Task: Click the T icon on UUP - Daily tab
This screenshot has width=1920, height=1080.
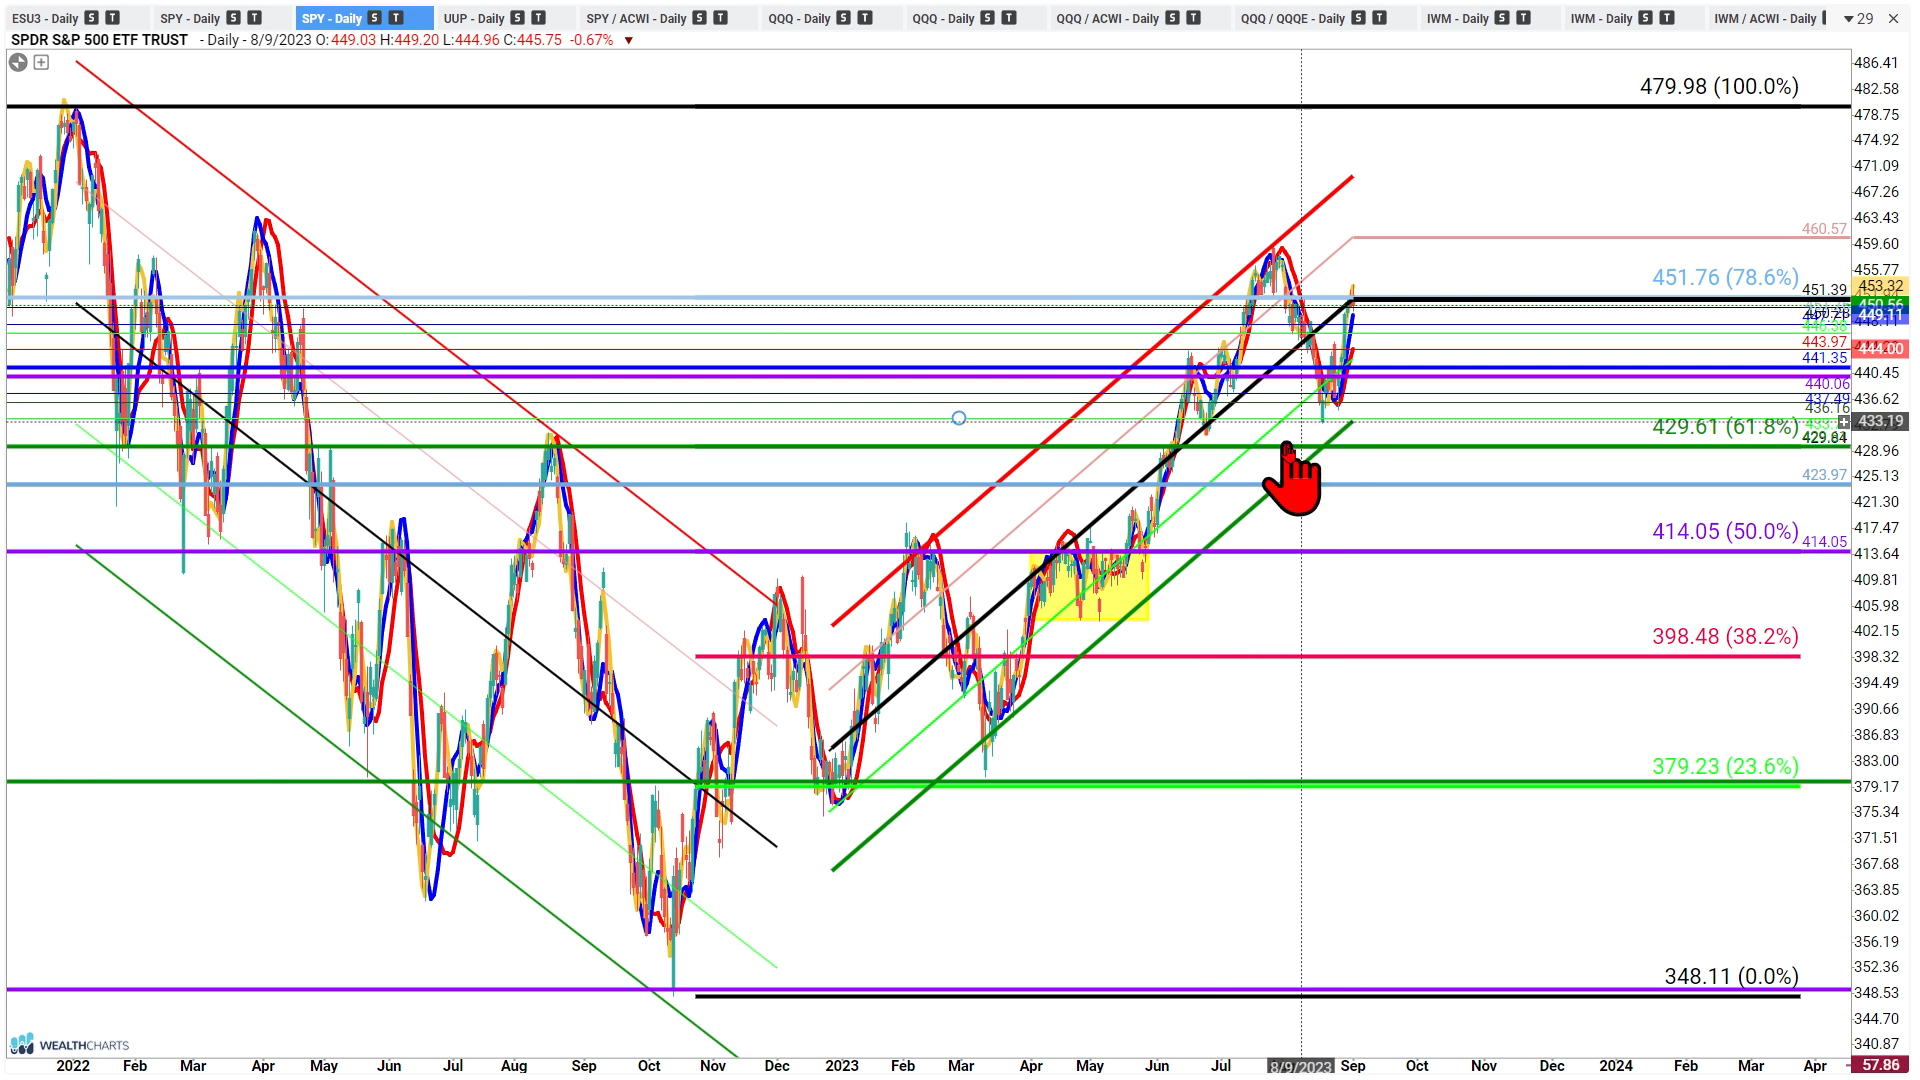Action: coord(539,18)
